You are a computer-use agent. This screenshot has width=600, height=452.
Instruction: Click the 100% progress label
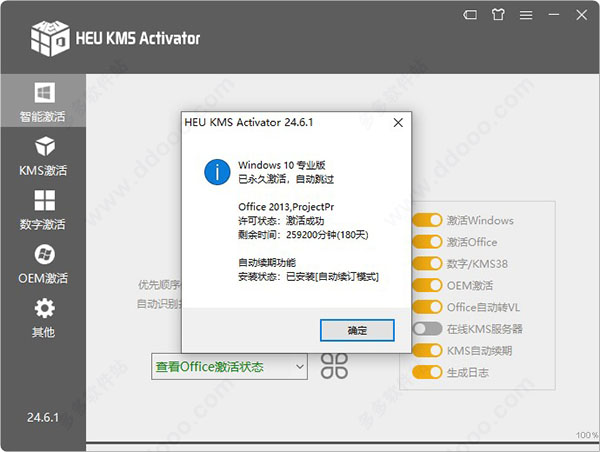587,435
